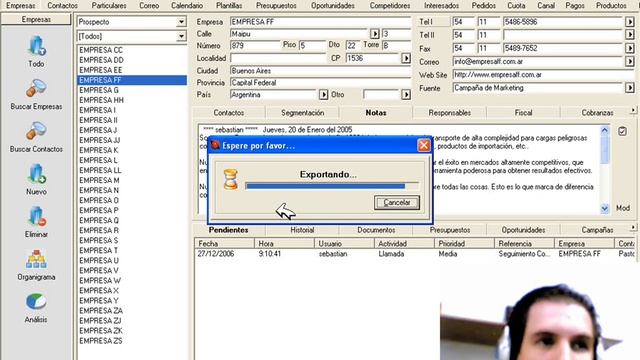Viewport: 640px width, 360px height.
Task: Click the Cancelar button
Action: [397, 202]
